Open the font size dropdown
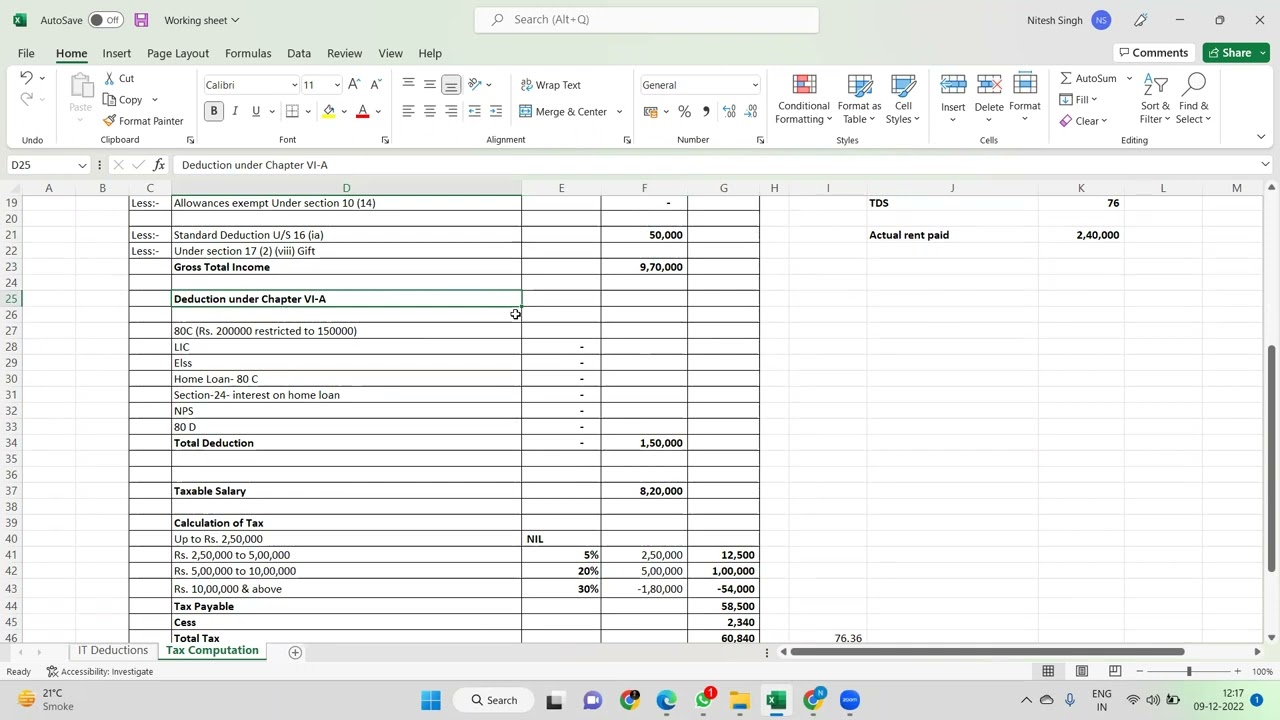1280x720 pixels. point(337,85)
